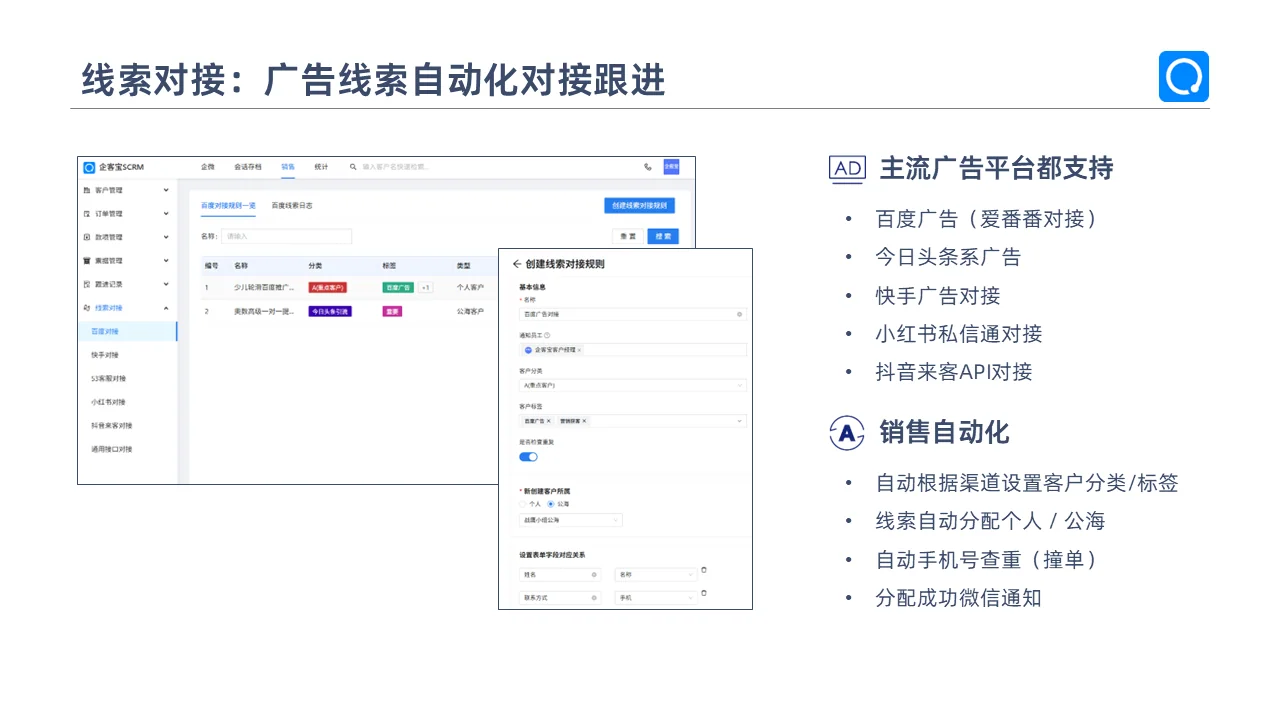Click the help icon next to 通知员工
1280x720 pixels.
[x=547, y=335]
